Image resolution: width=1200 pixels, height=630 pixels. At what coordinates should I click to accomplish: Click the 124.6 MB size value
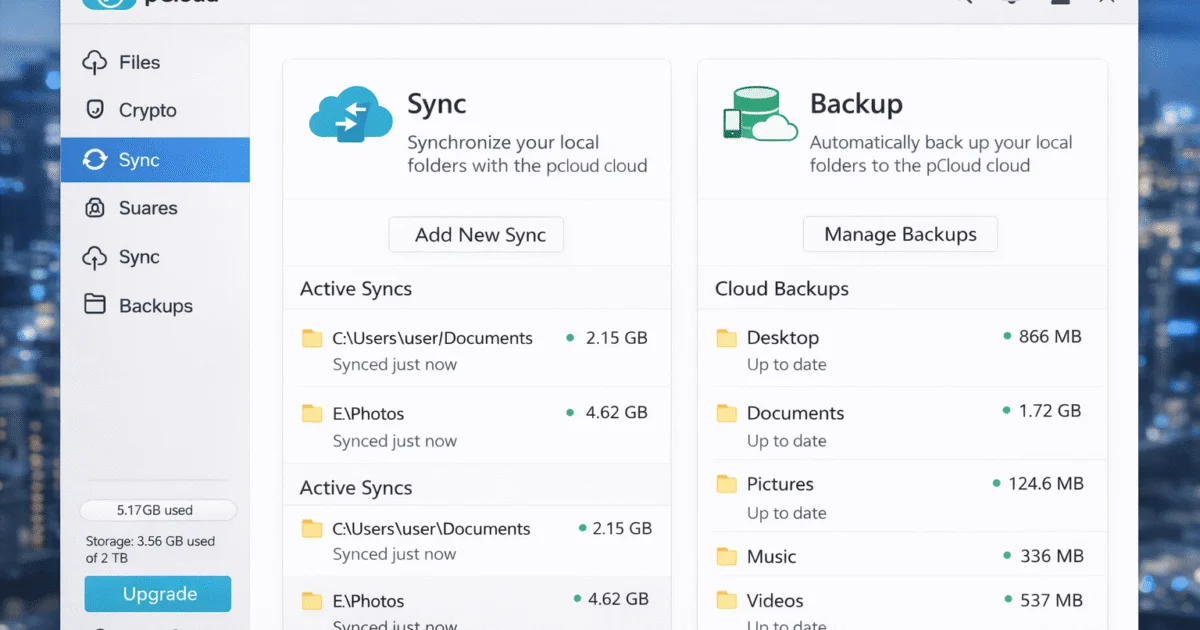(1046, 483)
